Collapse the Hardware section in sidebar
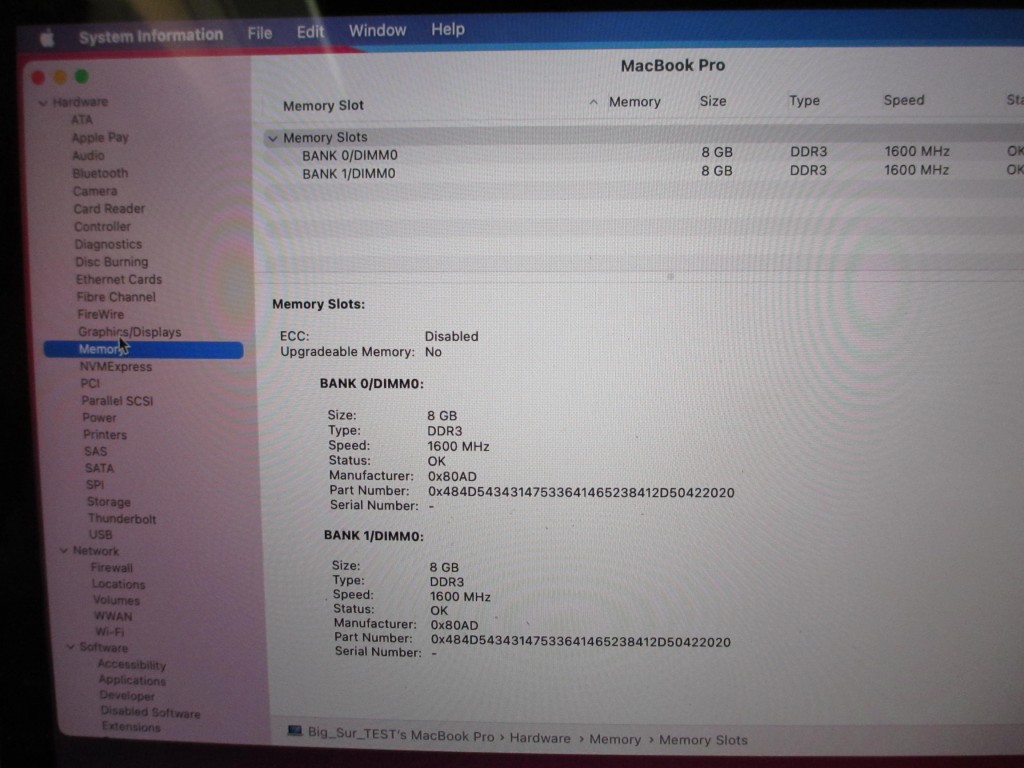Viewport: 1024px width, 768px height. (43, 103)
